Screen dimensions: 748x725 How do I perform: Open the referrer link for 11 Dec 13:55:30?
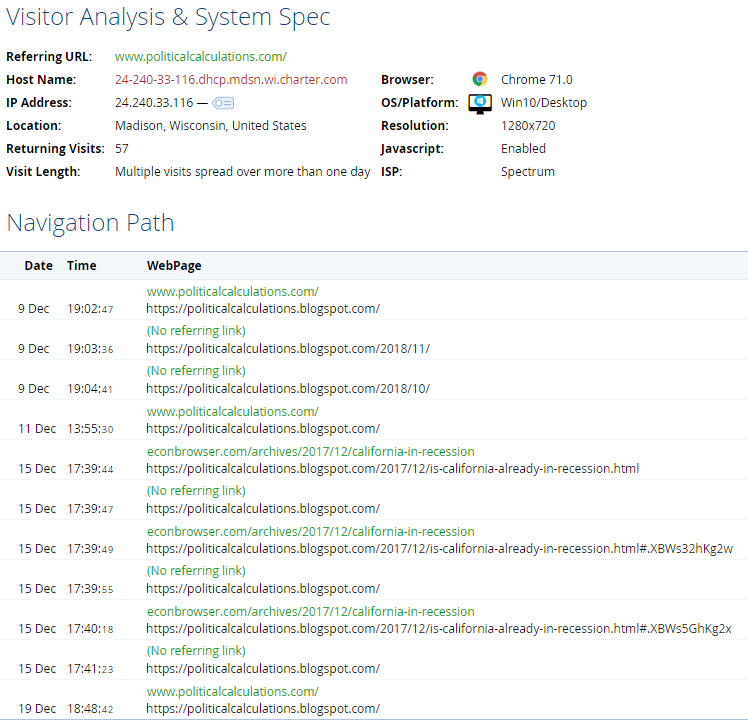pyautogui.click(x=233, y=412)
